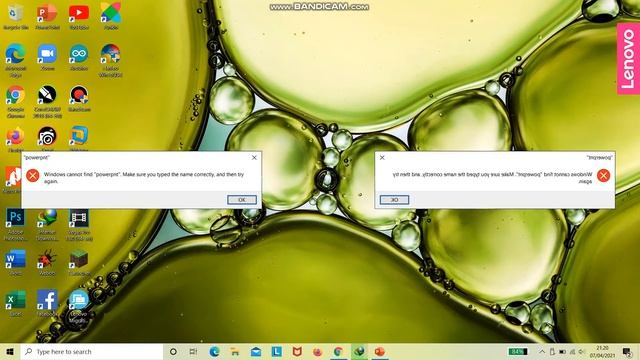The width and height of the screenshot is (640, 360).
Task: Open the red ladybug desktop shortcut
Action: click(47, 262)
